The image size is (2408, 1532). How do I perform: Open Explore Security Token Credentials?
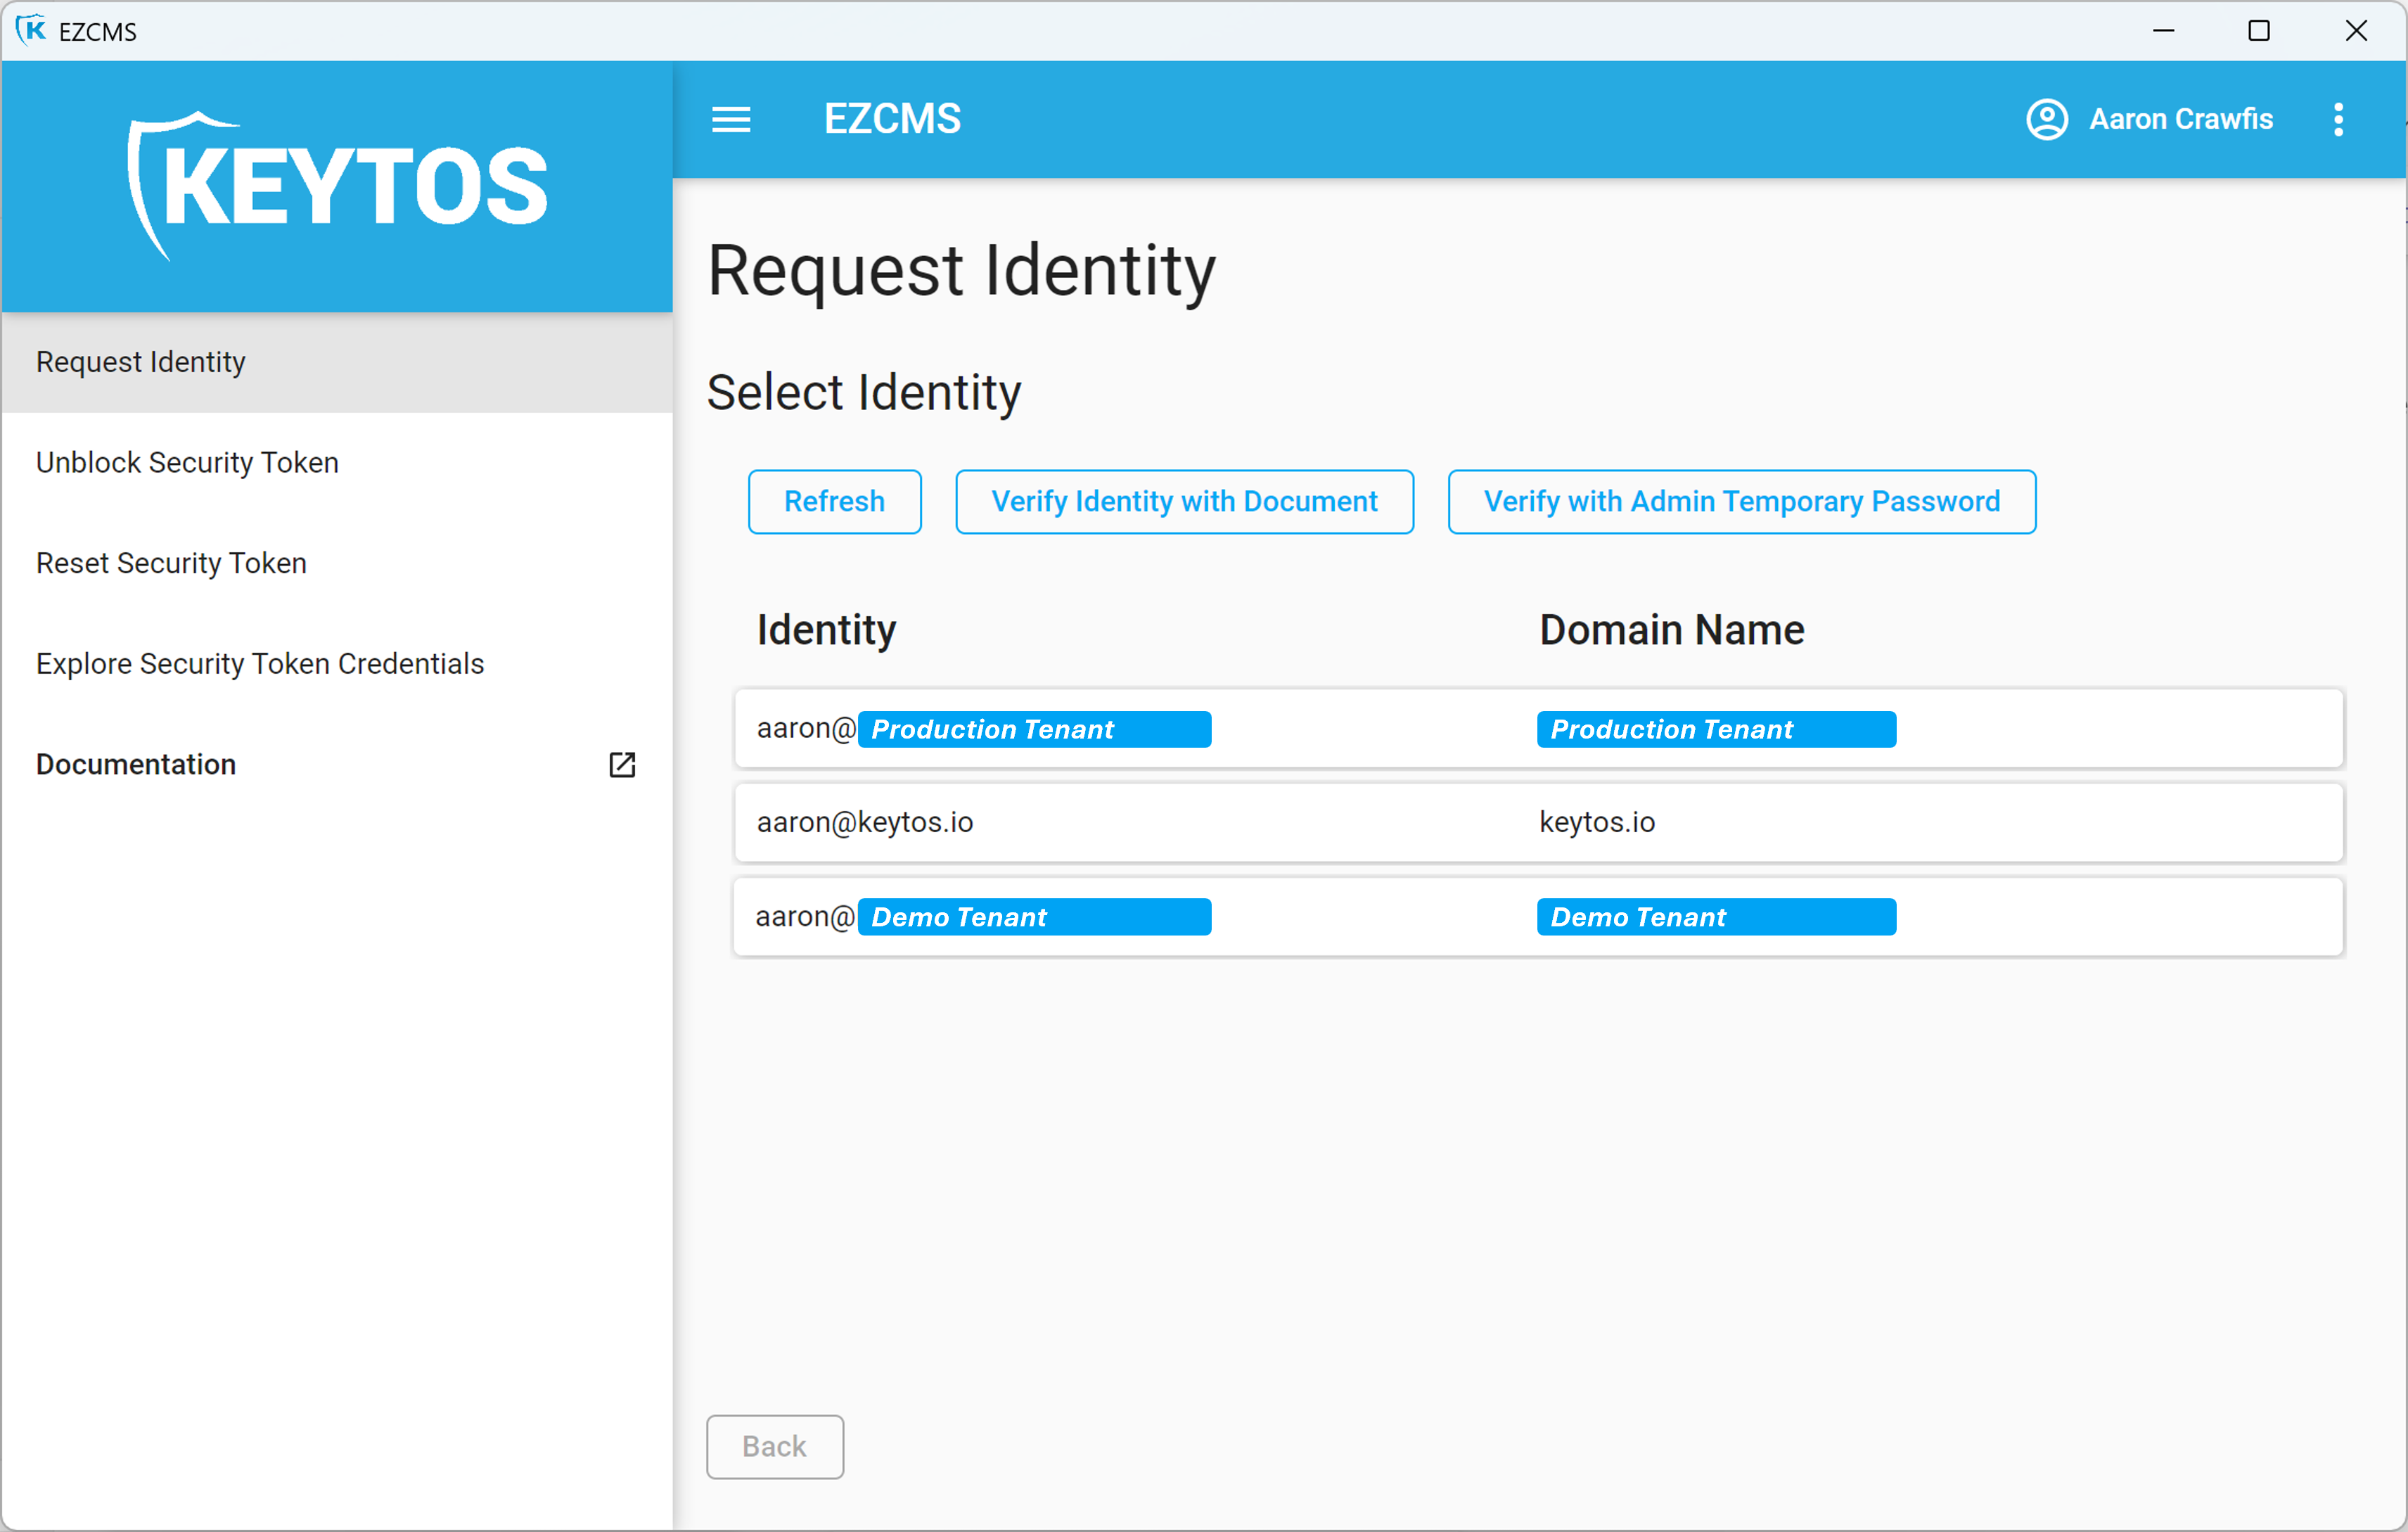click(x=259, y=663)
